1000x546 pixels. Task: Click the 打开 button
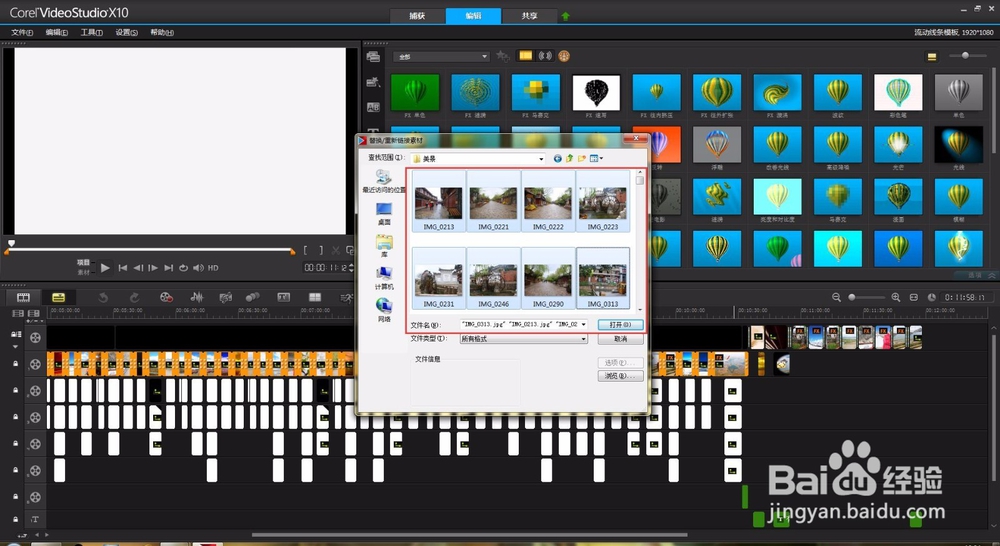620,325
